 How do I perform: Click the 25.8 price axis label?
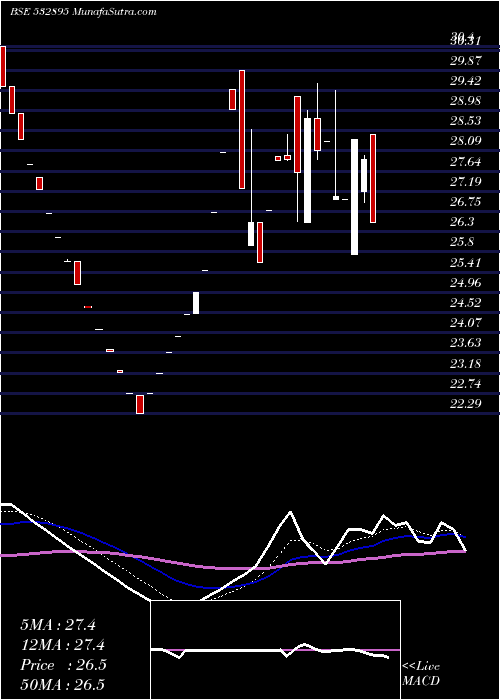[x=462, y=242]
